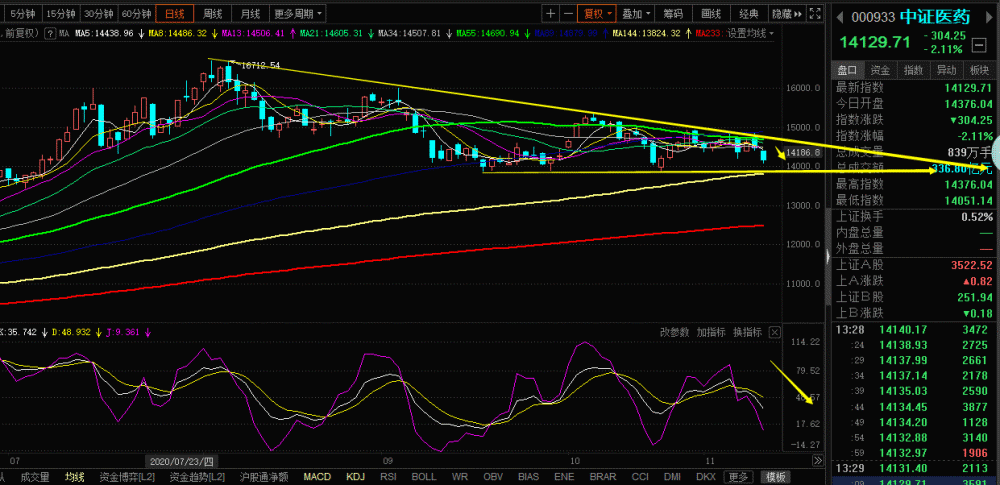The height and width of the screenshot is (485, 1000).
Task: Select the ENE indicator tab
Action: pos(564,477)
